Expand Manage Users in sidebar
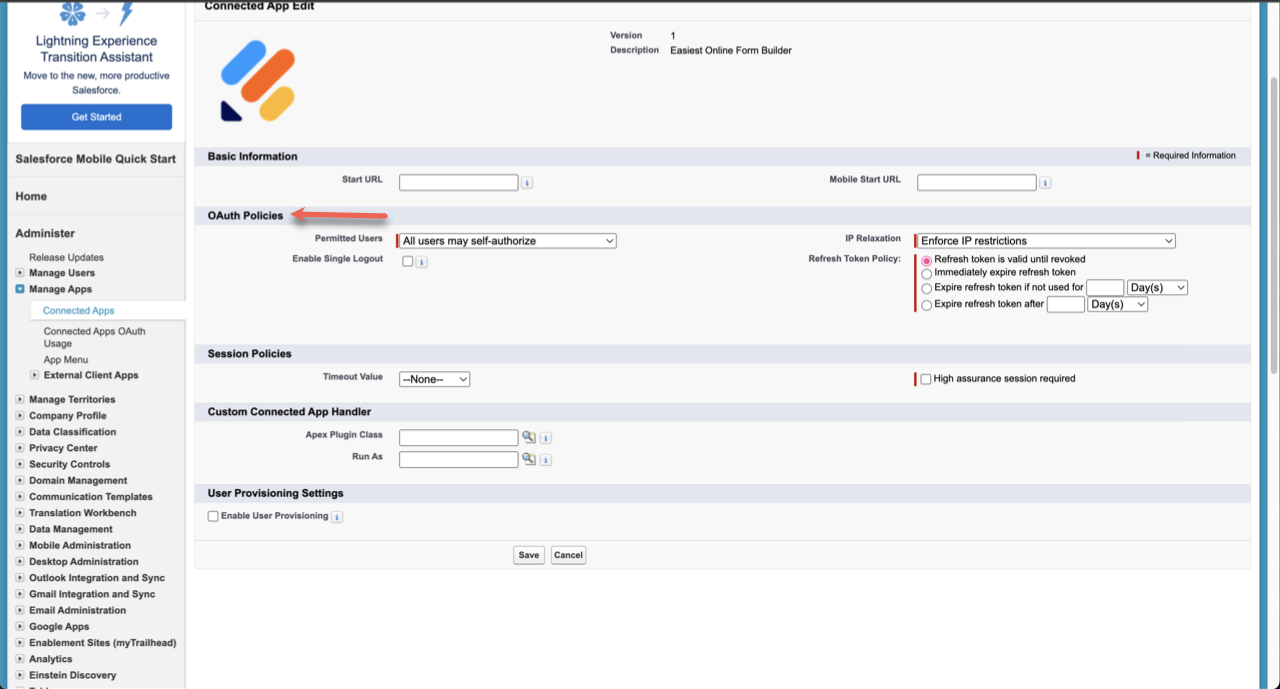Screen dimensions: 1280x689 click(20, 273)
